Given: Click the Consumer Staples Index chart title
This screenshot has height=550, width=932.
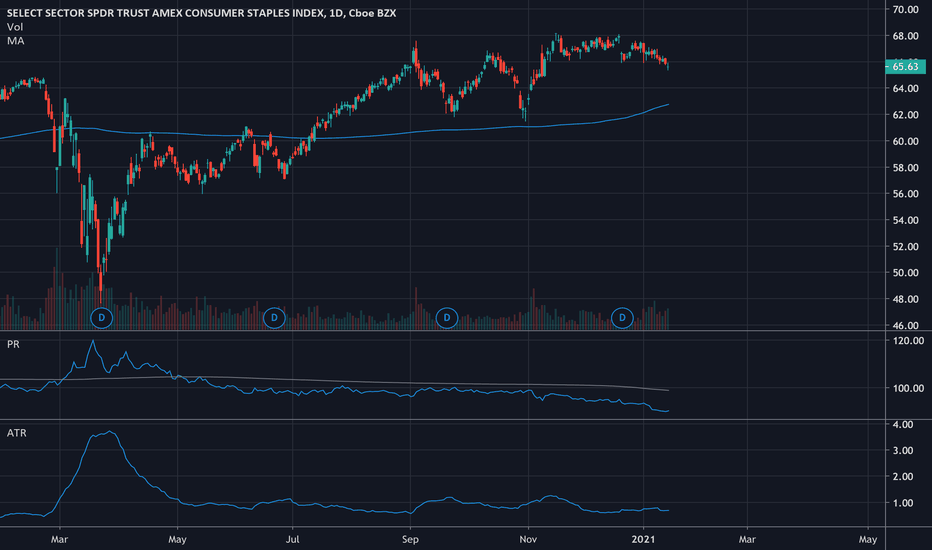Looking at the screenshot, I should click(201, 13).
